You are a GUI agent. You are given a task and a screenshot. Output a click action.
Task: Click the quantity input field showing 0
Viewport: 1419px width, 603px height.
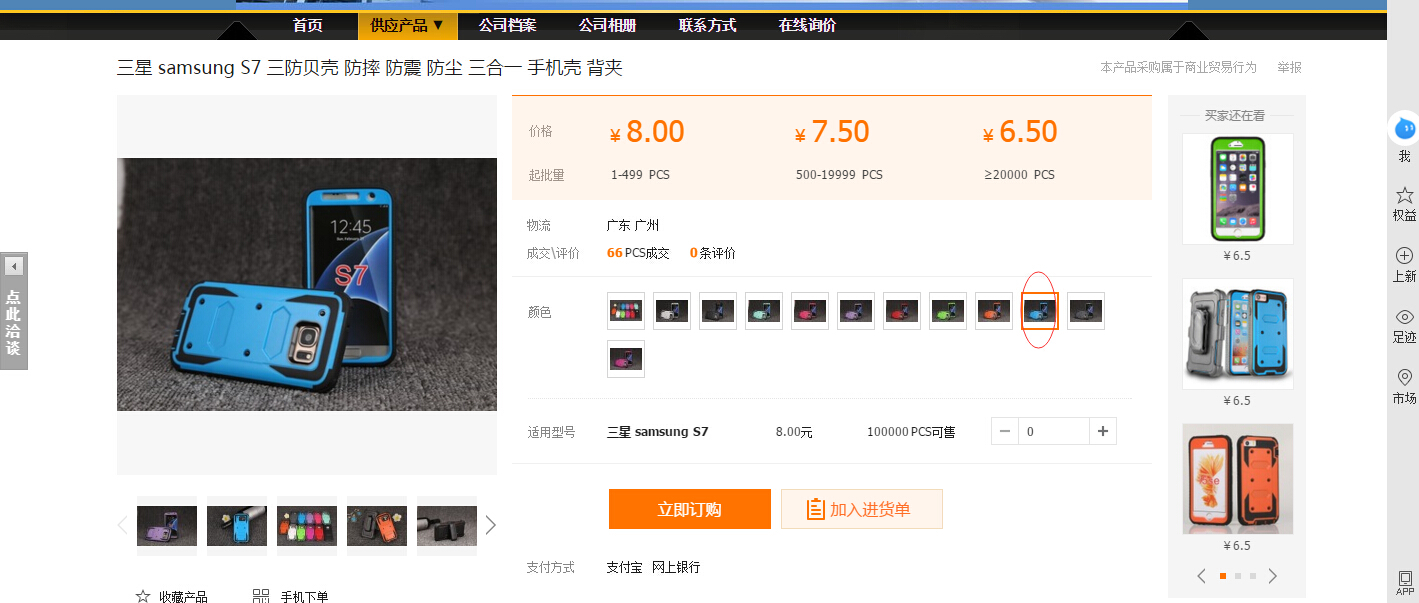pos(1054,431)
